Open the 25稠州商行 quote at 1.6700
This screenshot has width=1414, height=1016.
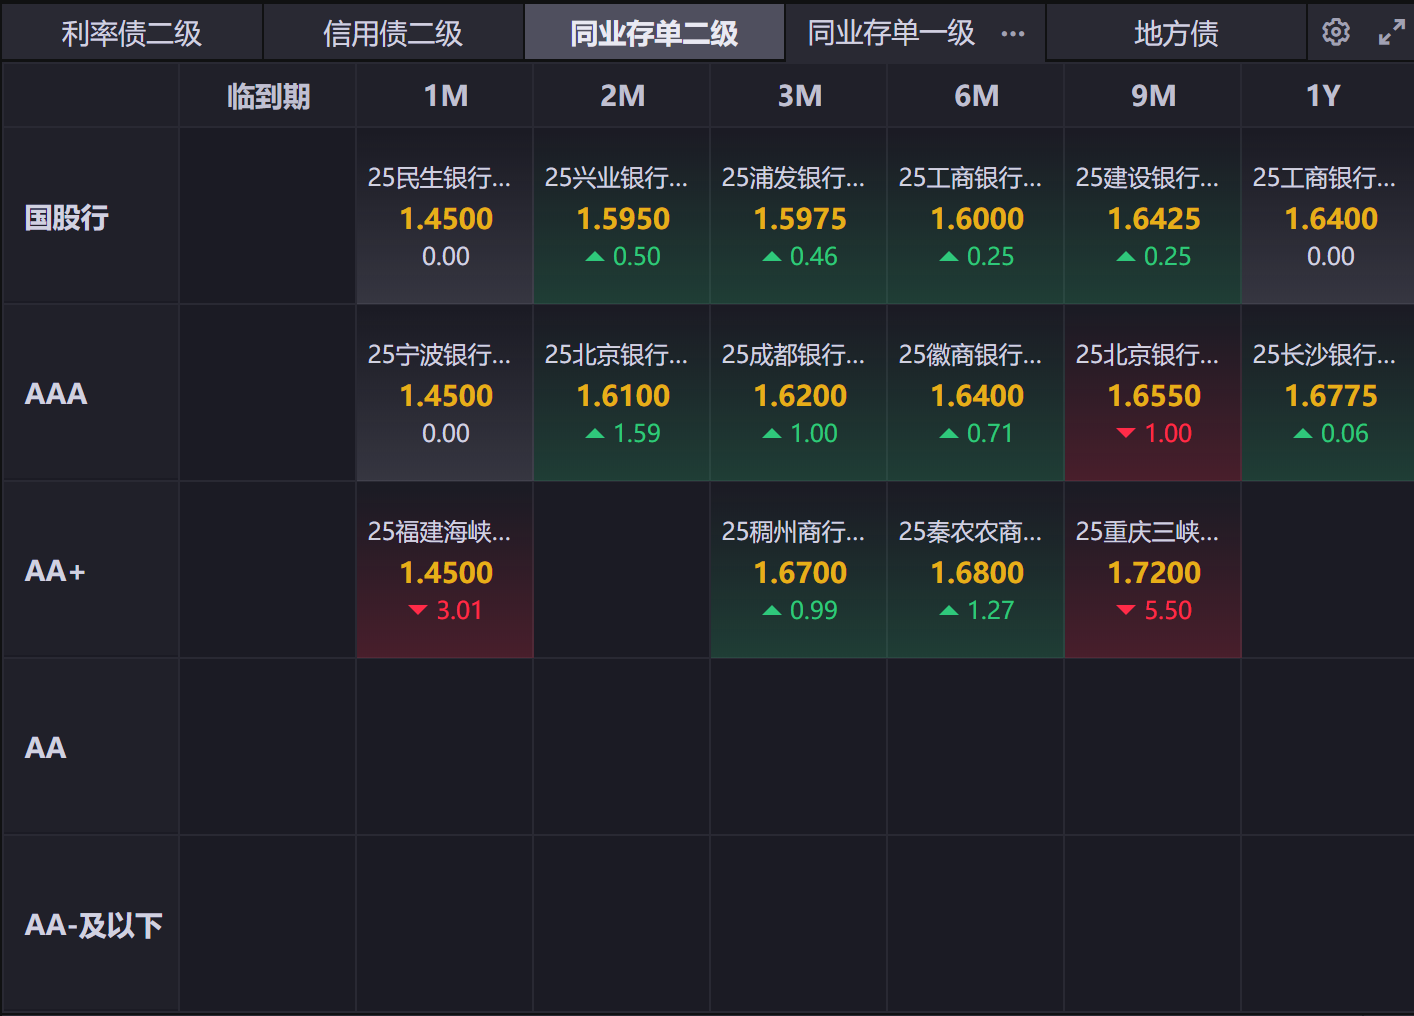click(x=799, y=570)
